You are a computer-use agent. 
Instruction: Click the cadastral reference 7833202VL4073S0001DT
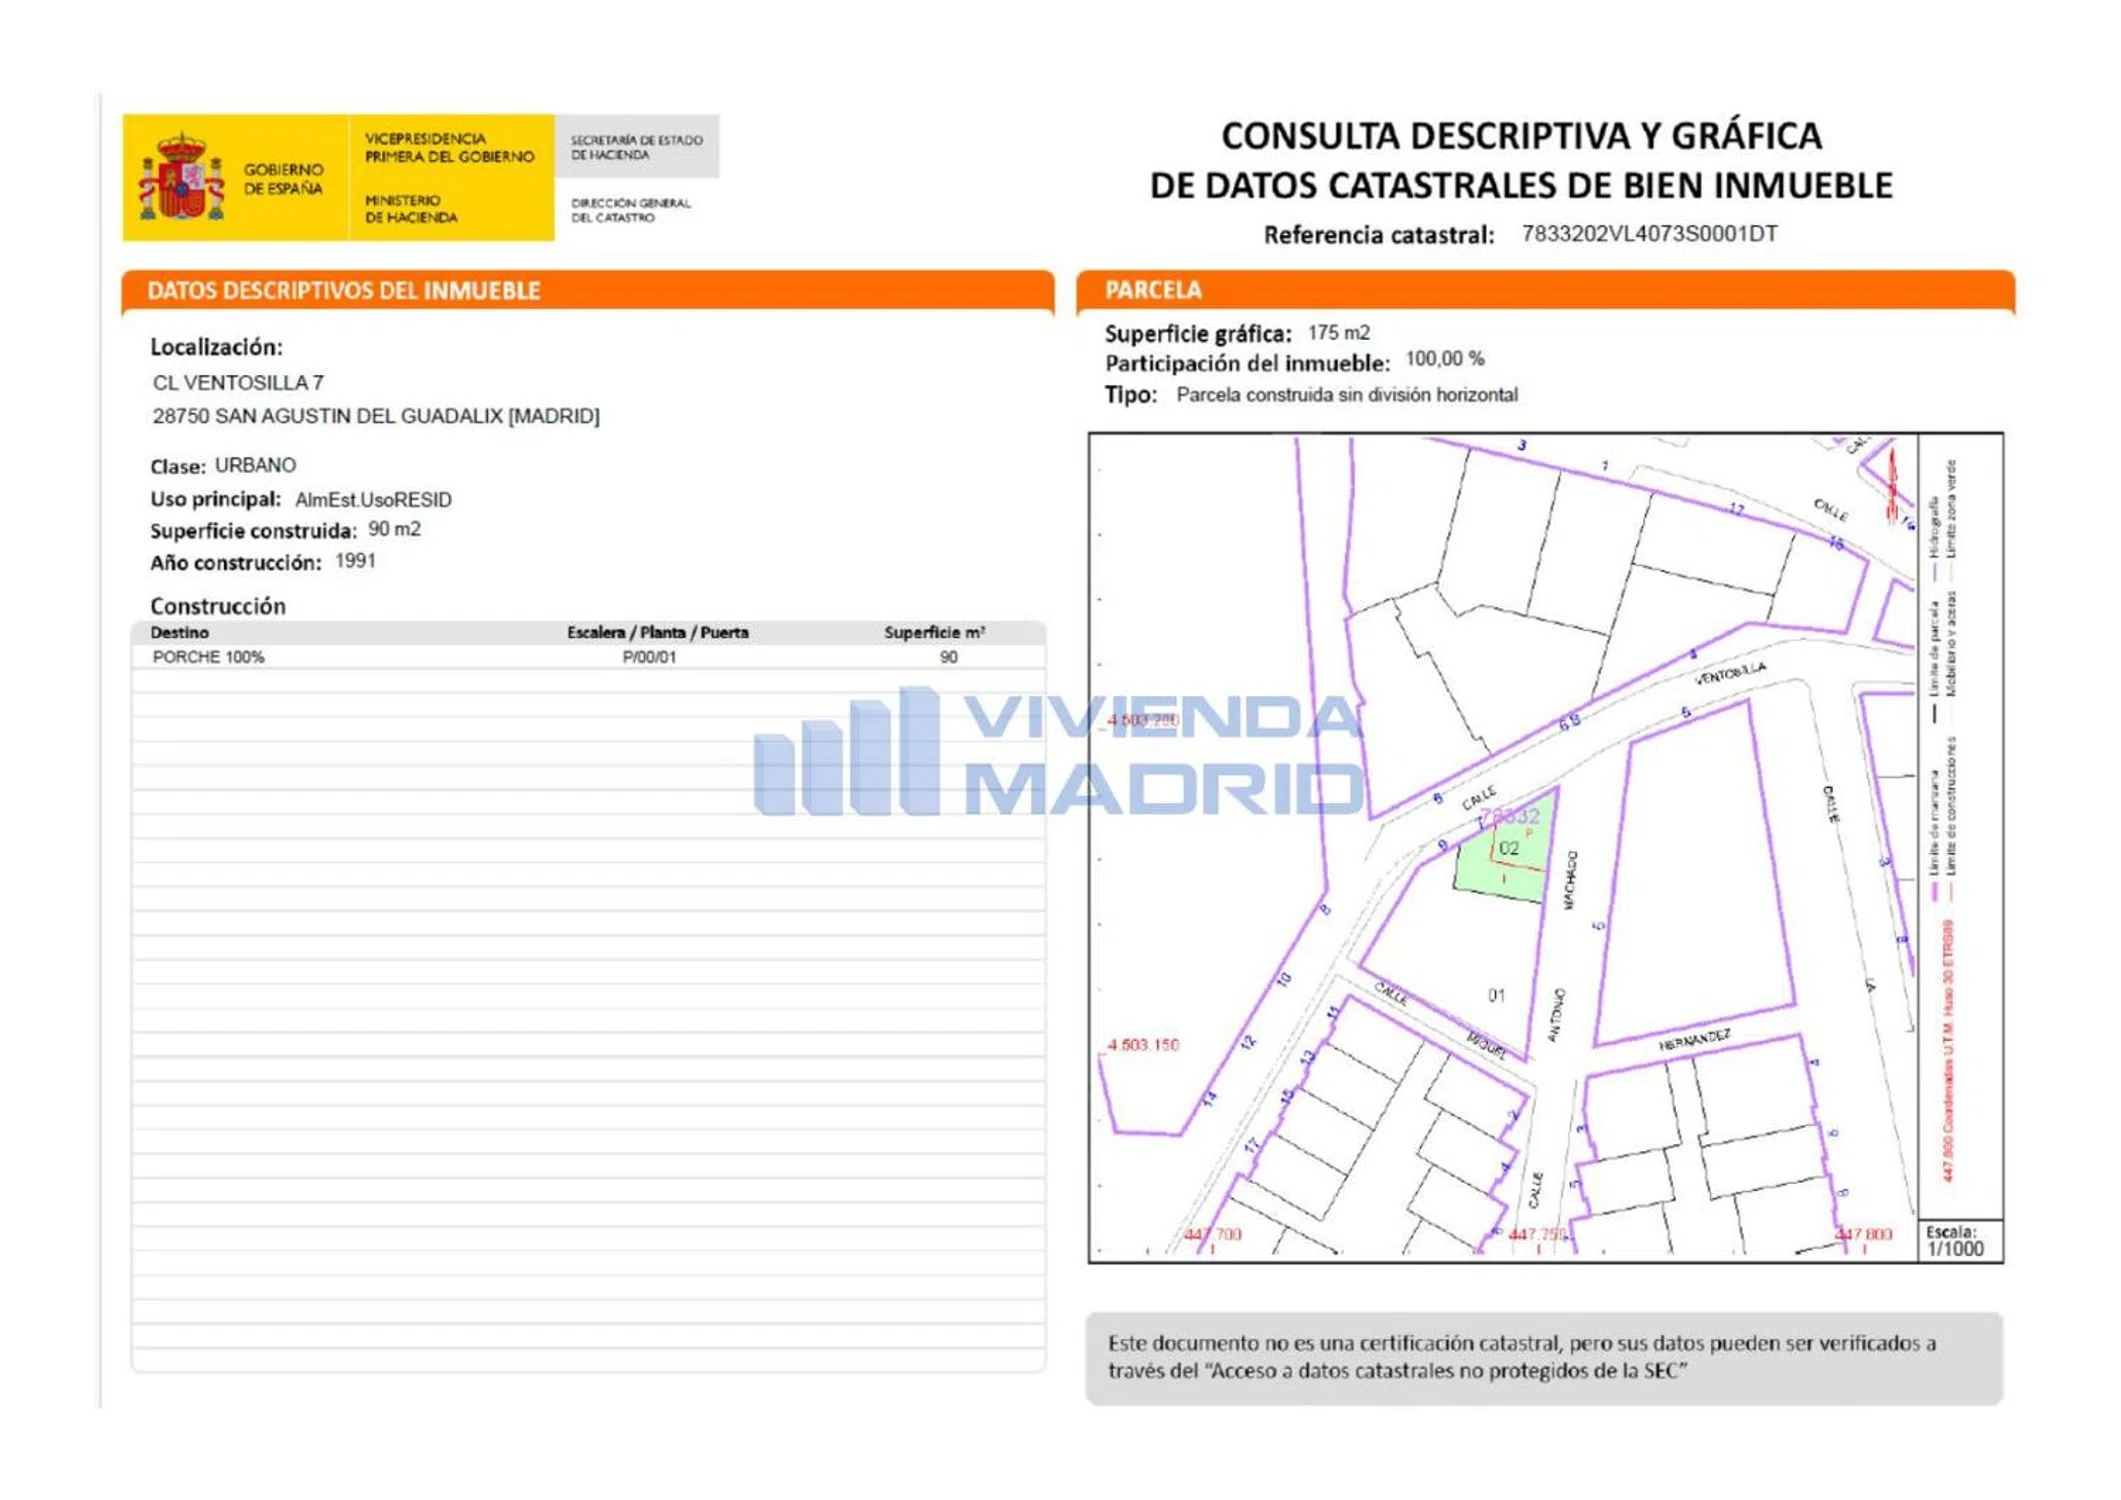(1649, 234)
